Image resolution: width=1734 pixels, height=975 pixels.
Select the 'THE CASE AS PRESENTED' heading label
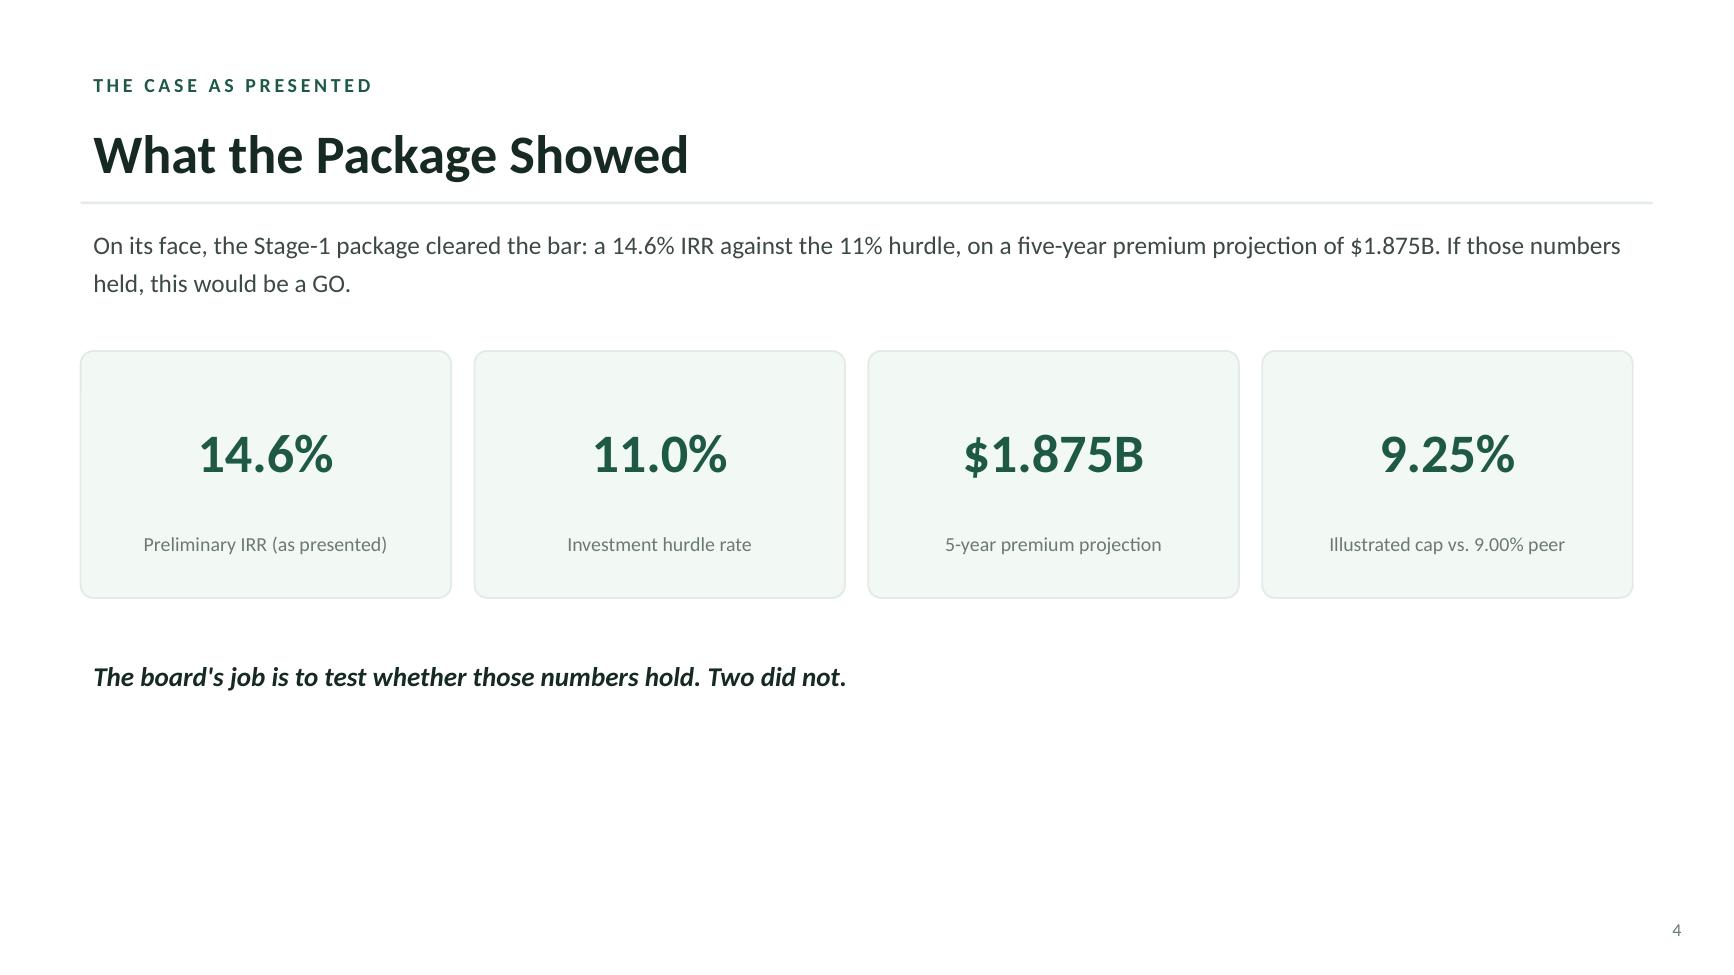(233, 86)
